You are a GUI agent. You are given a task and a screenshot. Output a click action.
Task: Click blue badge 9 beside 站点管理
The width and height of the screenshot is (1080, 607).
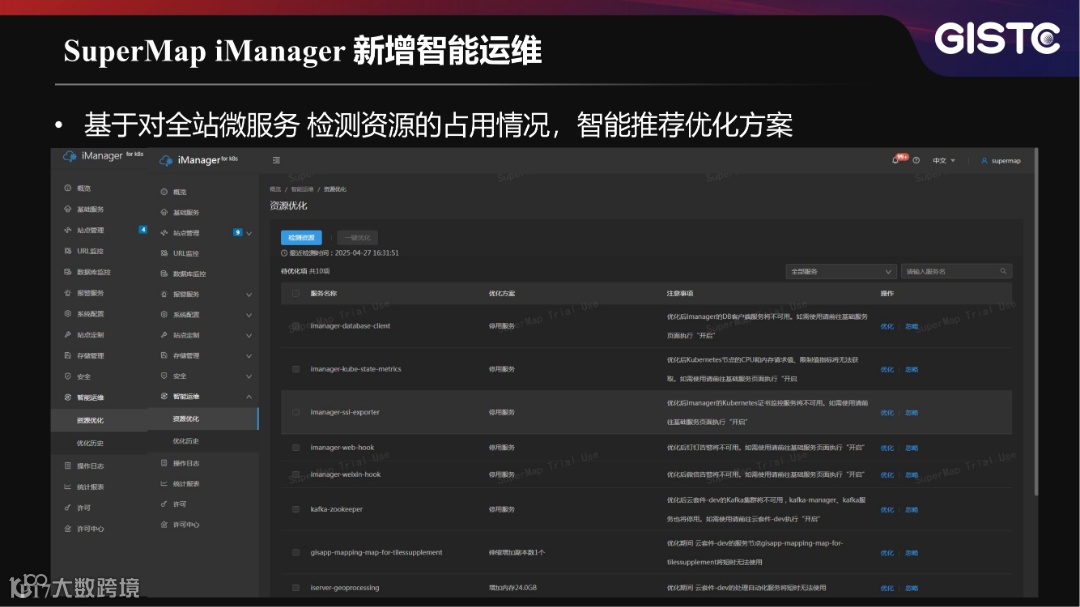(237, 232)
